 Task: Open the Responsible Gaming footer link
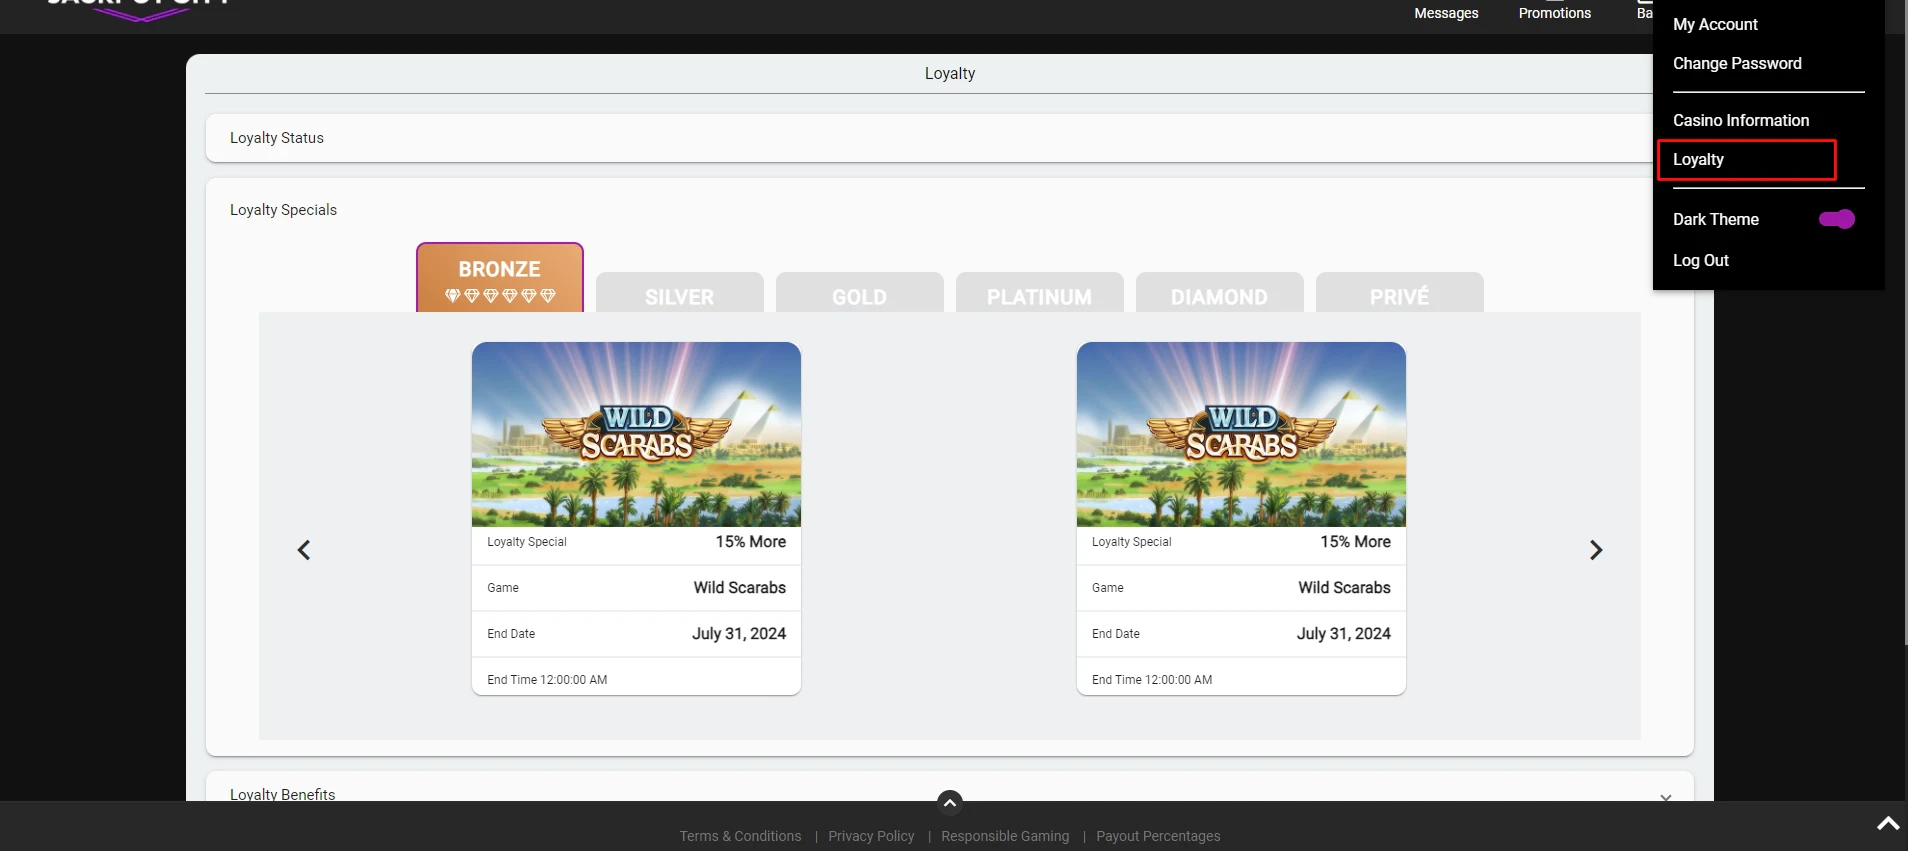pyautogui.click(x=1005, y=836)
